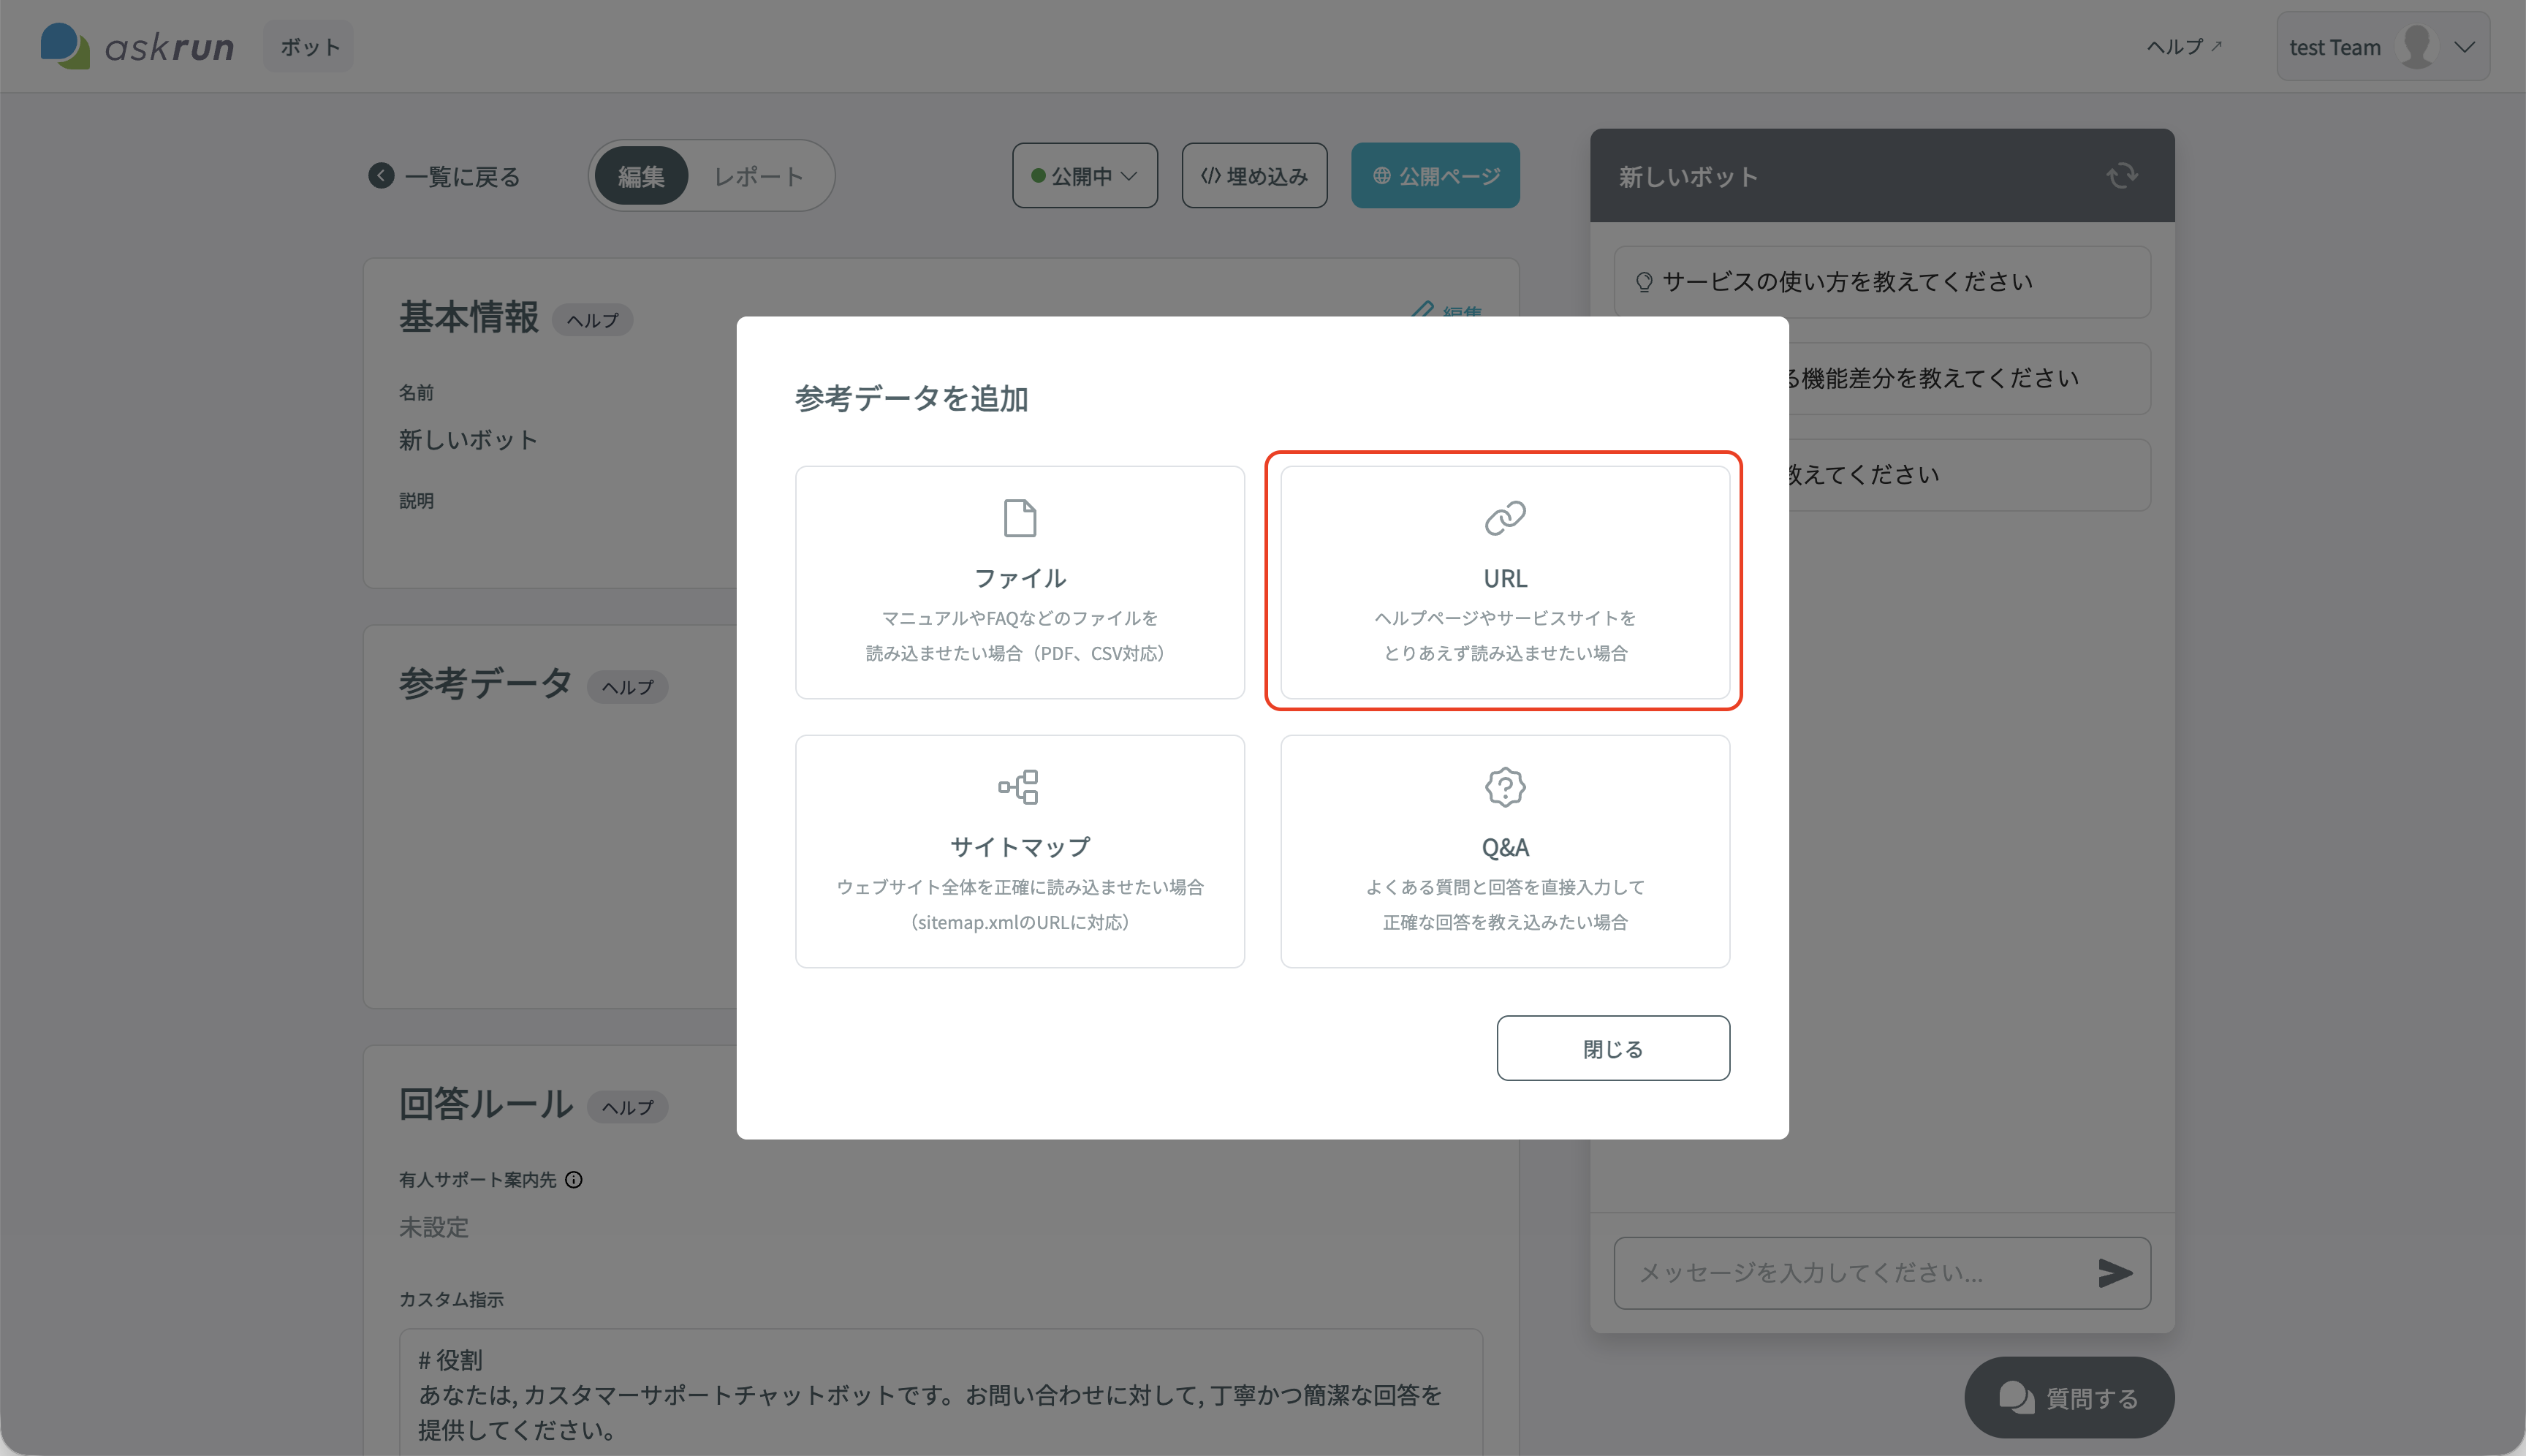The width and height of the screenshot is (2526, 1456).
Task: Click the refresh icon in chat header
Action: [2121, 176]
